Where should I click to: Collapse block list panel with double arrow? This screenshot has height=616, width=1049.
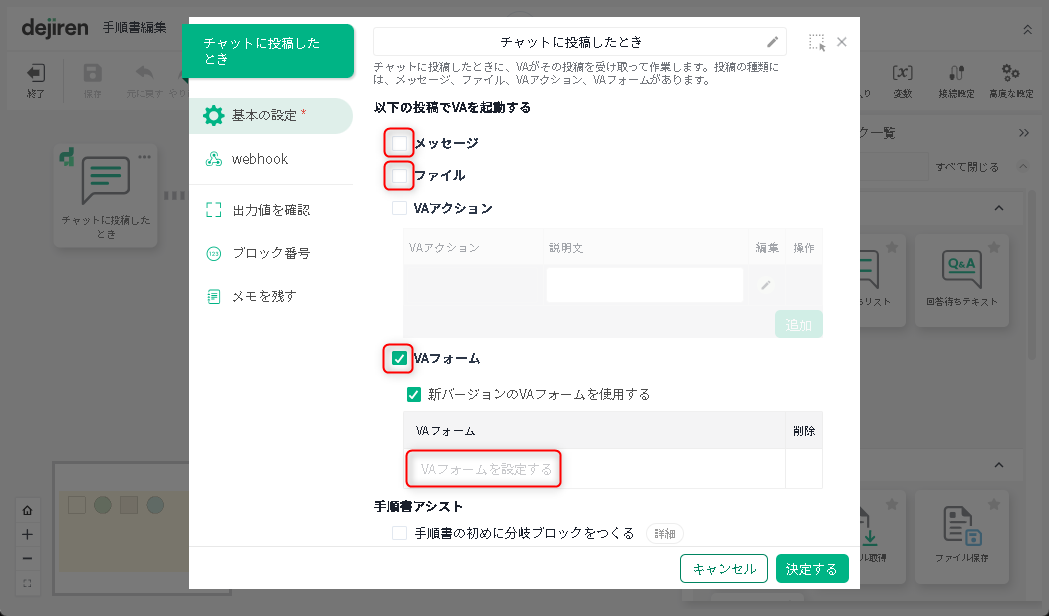pos(1023,133)
